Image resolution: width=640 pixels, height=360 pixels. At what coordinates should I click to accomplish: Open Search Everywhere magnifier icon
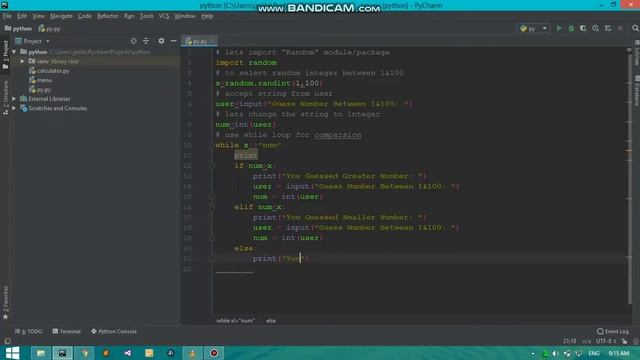[635, 28]
